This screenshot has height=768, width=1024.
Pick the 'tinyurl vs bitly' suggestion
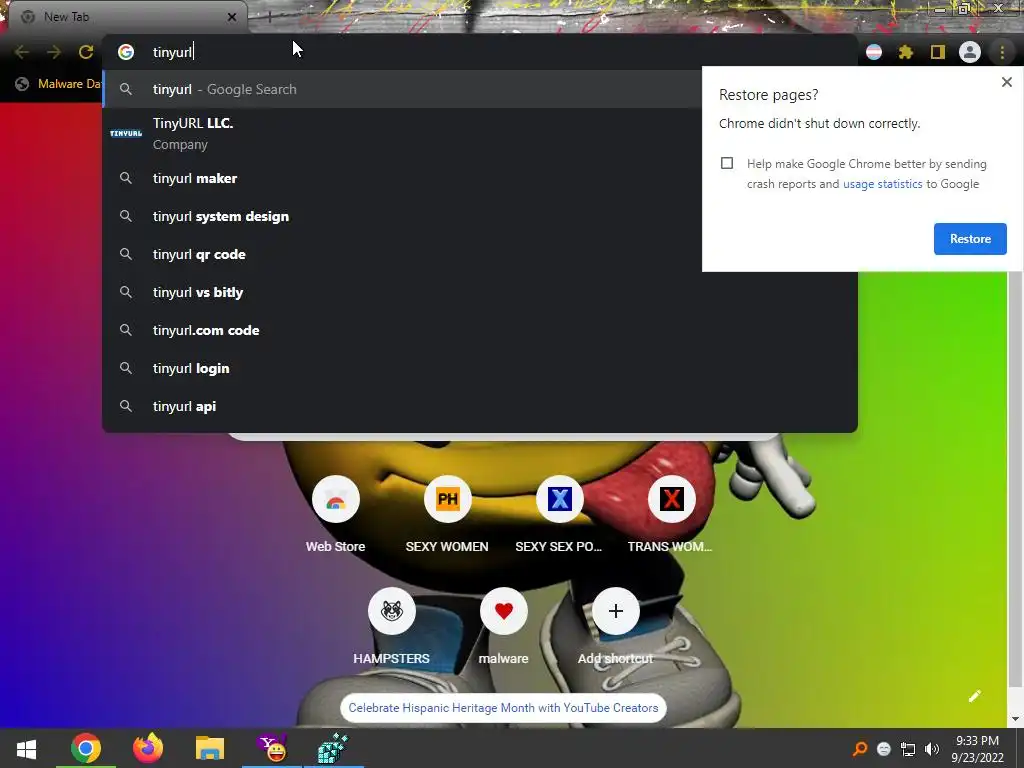[x=480, y=292]
